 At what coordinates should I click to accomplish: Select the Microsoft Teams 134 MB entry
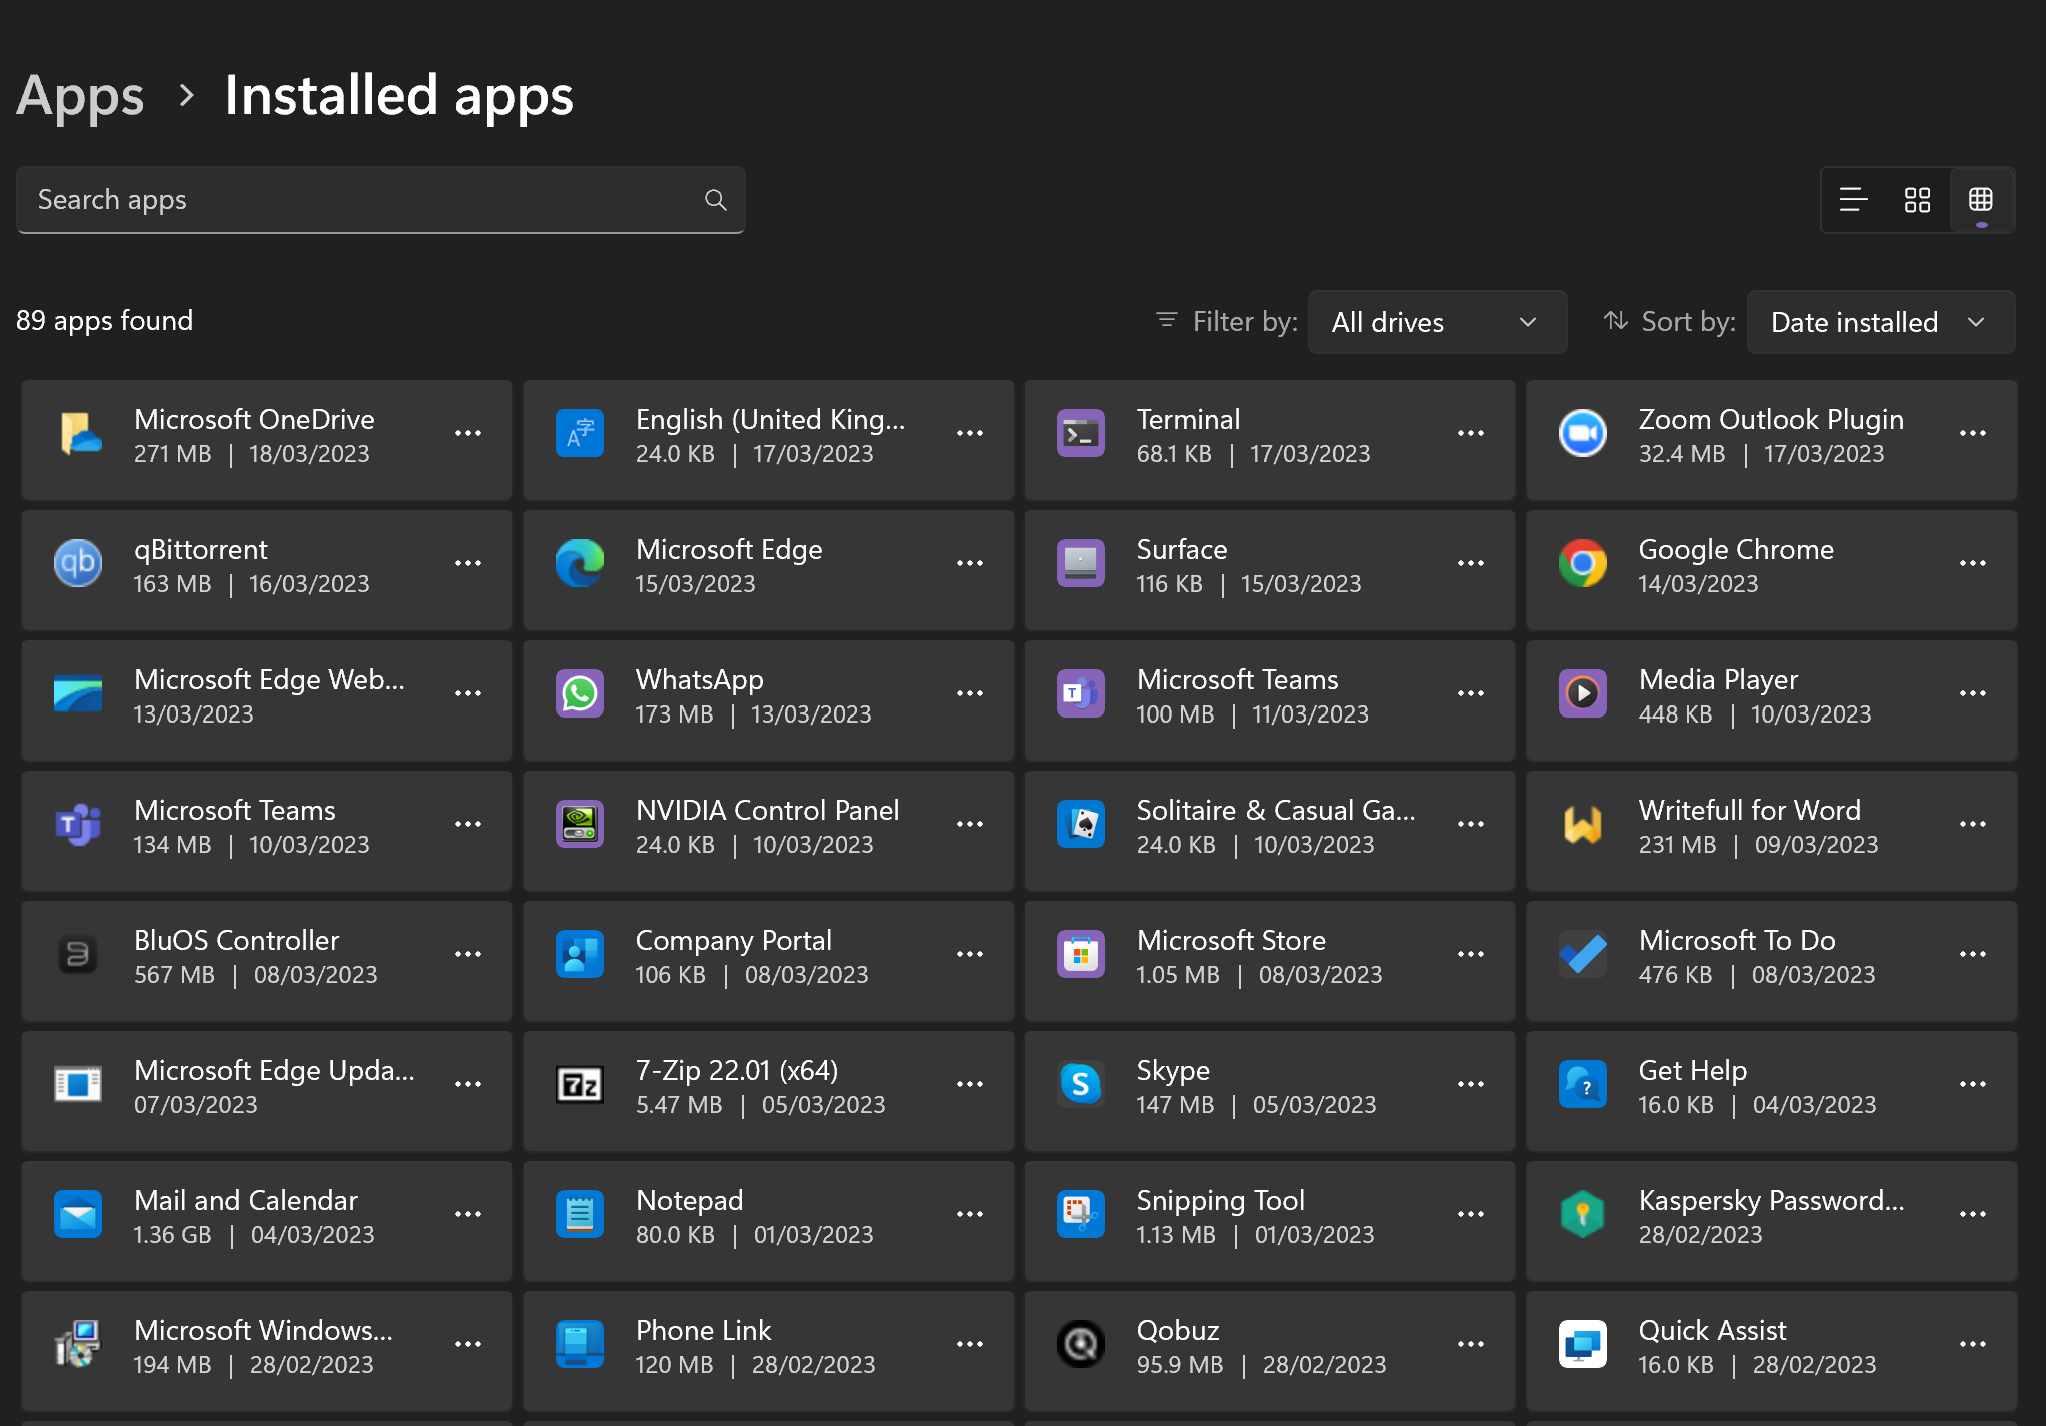click(267, 831)
